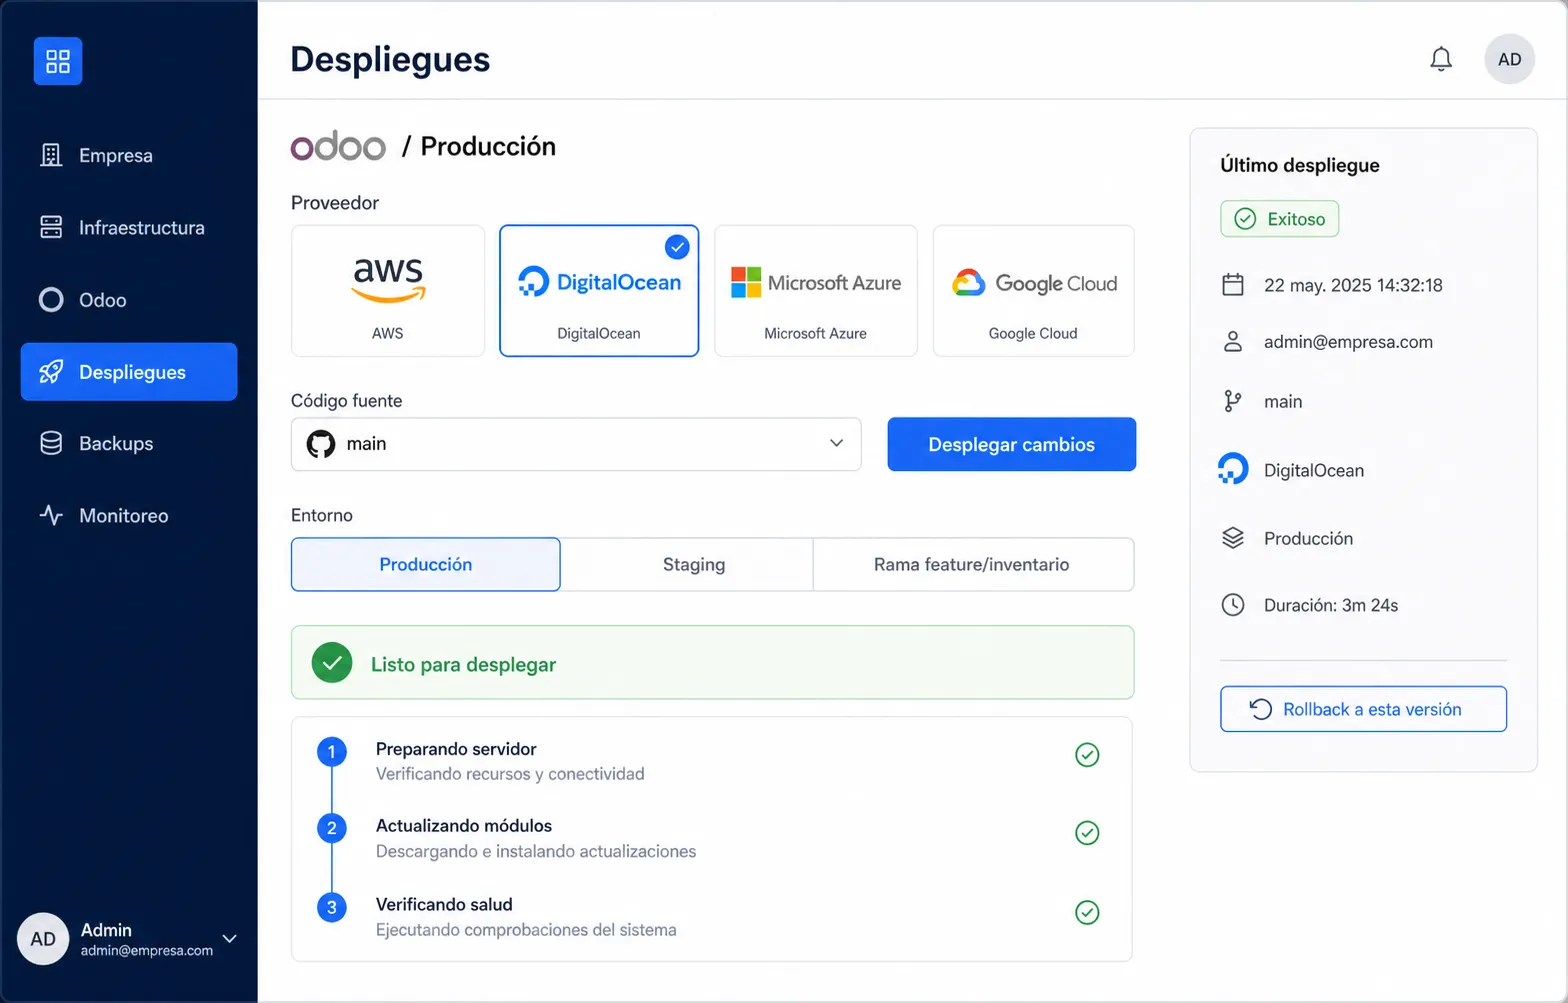1568x1003 pixels.
Task: Click step 1 number circle
Action: (332, 751)
